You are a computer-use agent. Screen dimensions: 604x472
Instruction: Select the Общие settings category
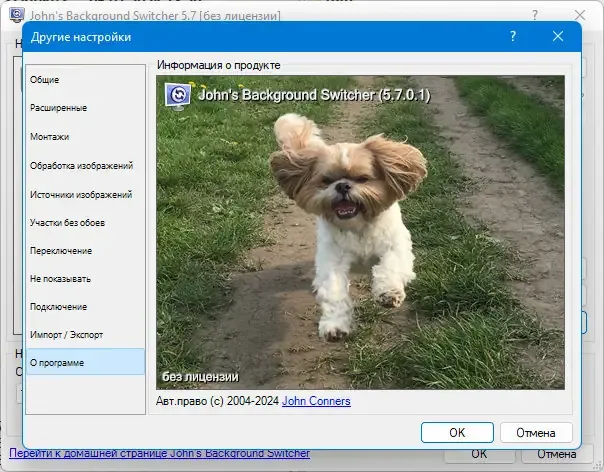[x=85, y=80]
